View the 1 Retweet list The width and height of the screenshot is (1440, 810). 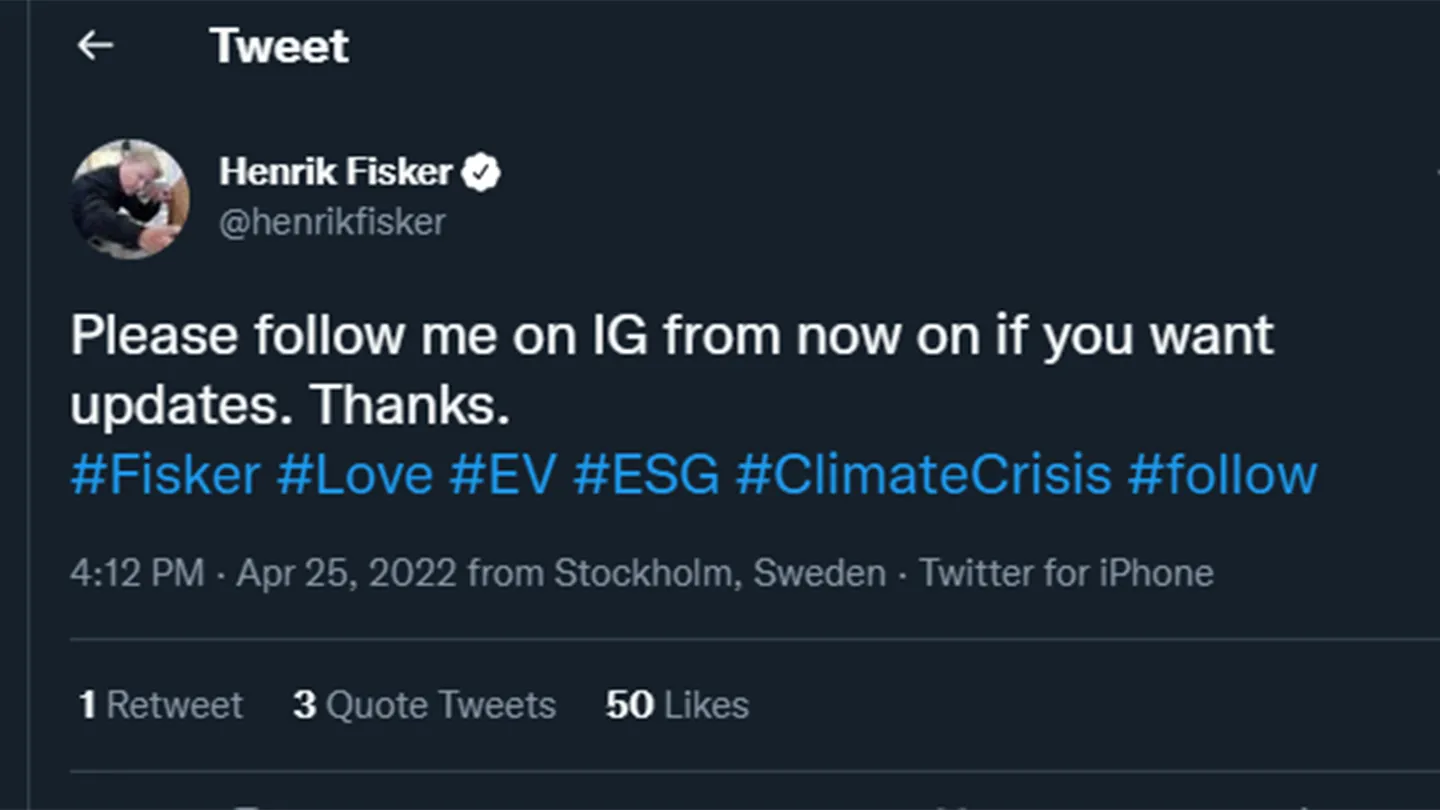coord(161,705)
